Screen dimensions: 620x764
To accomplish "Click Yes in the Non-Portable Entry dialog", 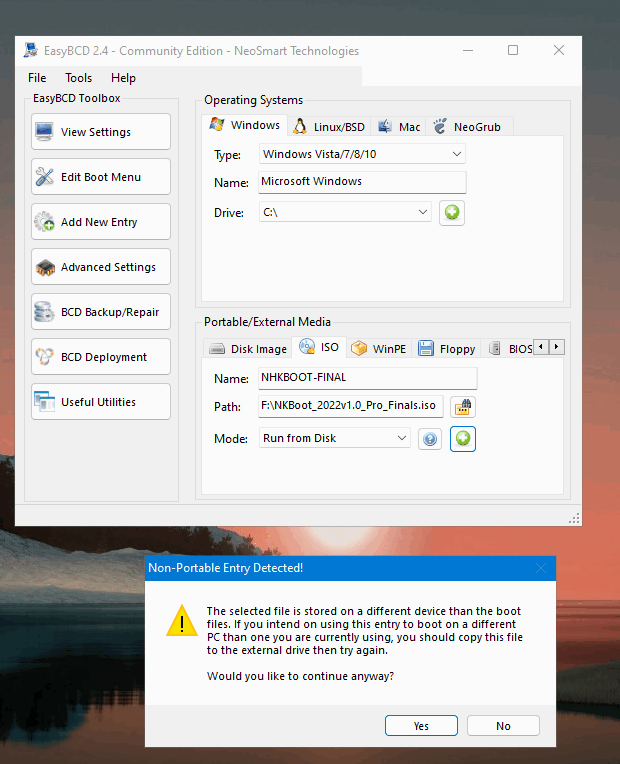I will click(x=421, y=726).
